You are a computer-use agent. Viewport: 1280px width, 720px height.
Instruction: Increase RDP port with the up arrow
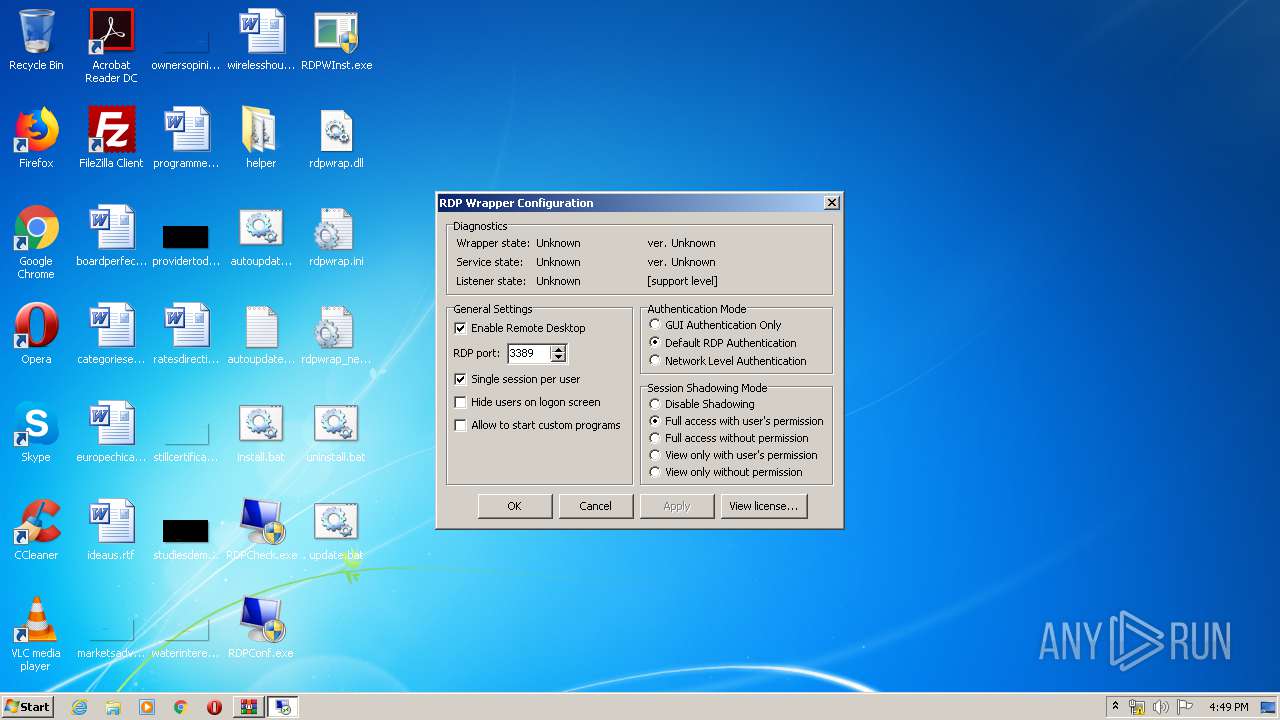559,349
